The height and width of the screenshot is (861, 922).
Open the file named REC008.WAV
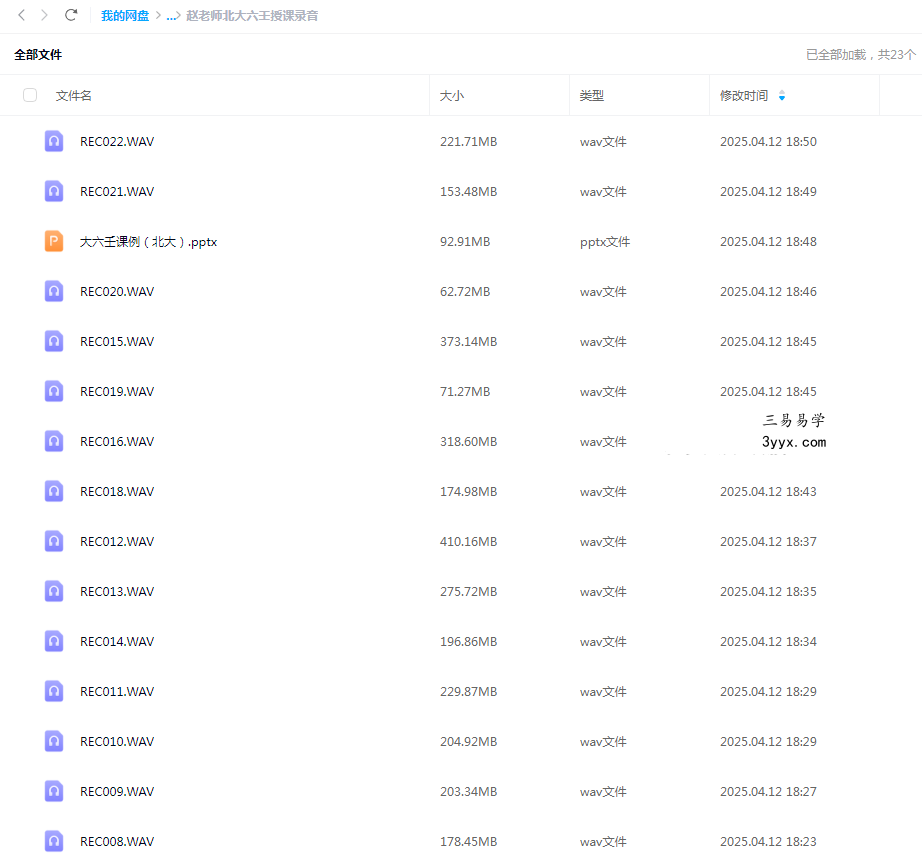point(117,842)
